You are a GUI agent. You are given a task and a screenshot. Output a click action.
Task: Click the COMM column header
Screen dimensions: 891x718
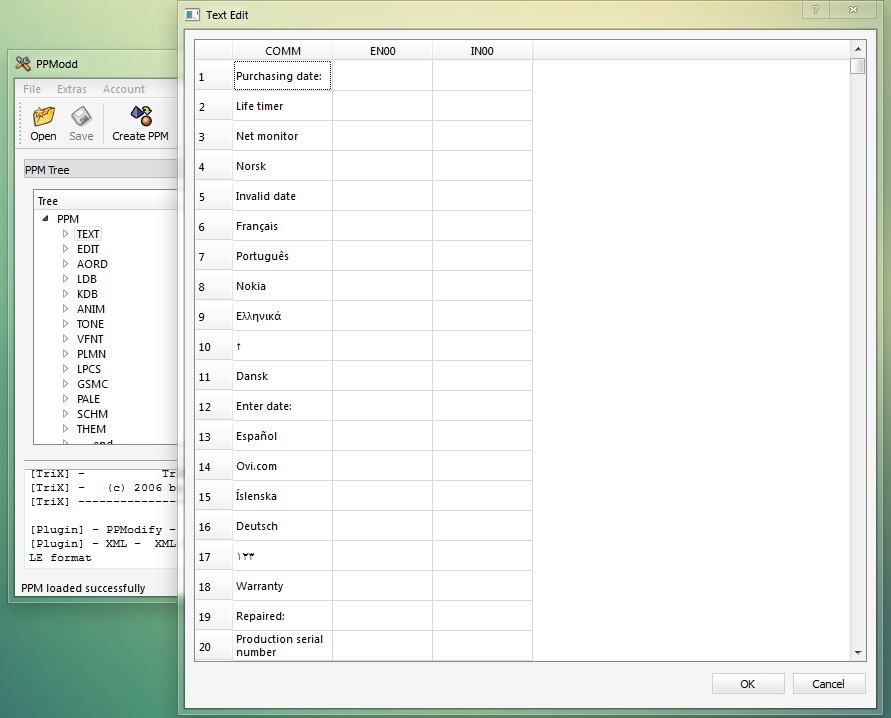[x=282, y=51]
